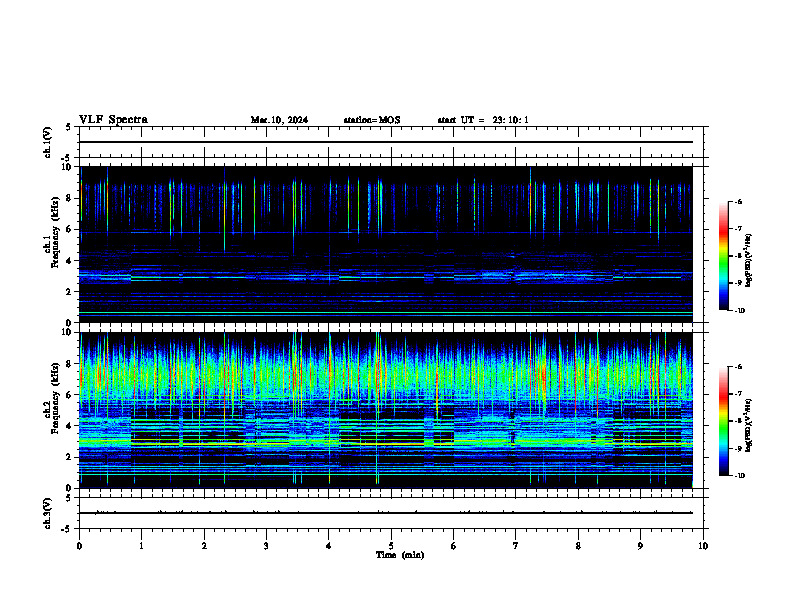
Task: Click the "-10" label on ch.2 color scale
Action: [x=739, y=476]
